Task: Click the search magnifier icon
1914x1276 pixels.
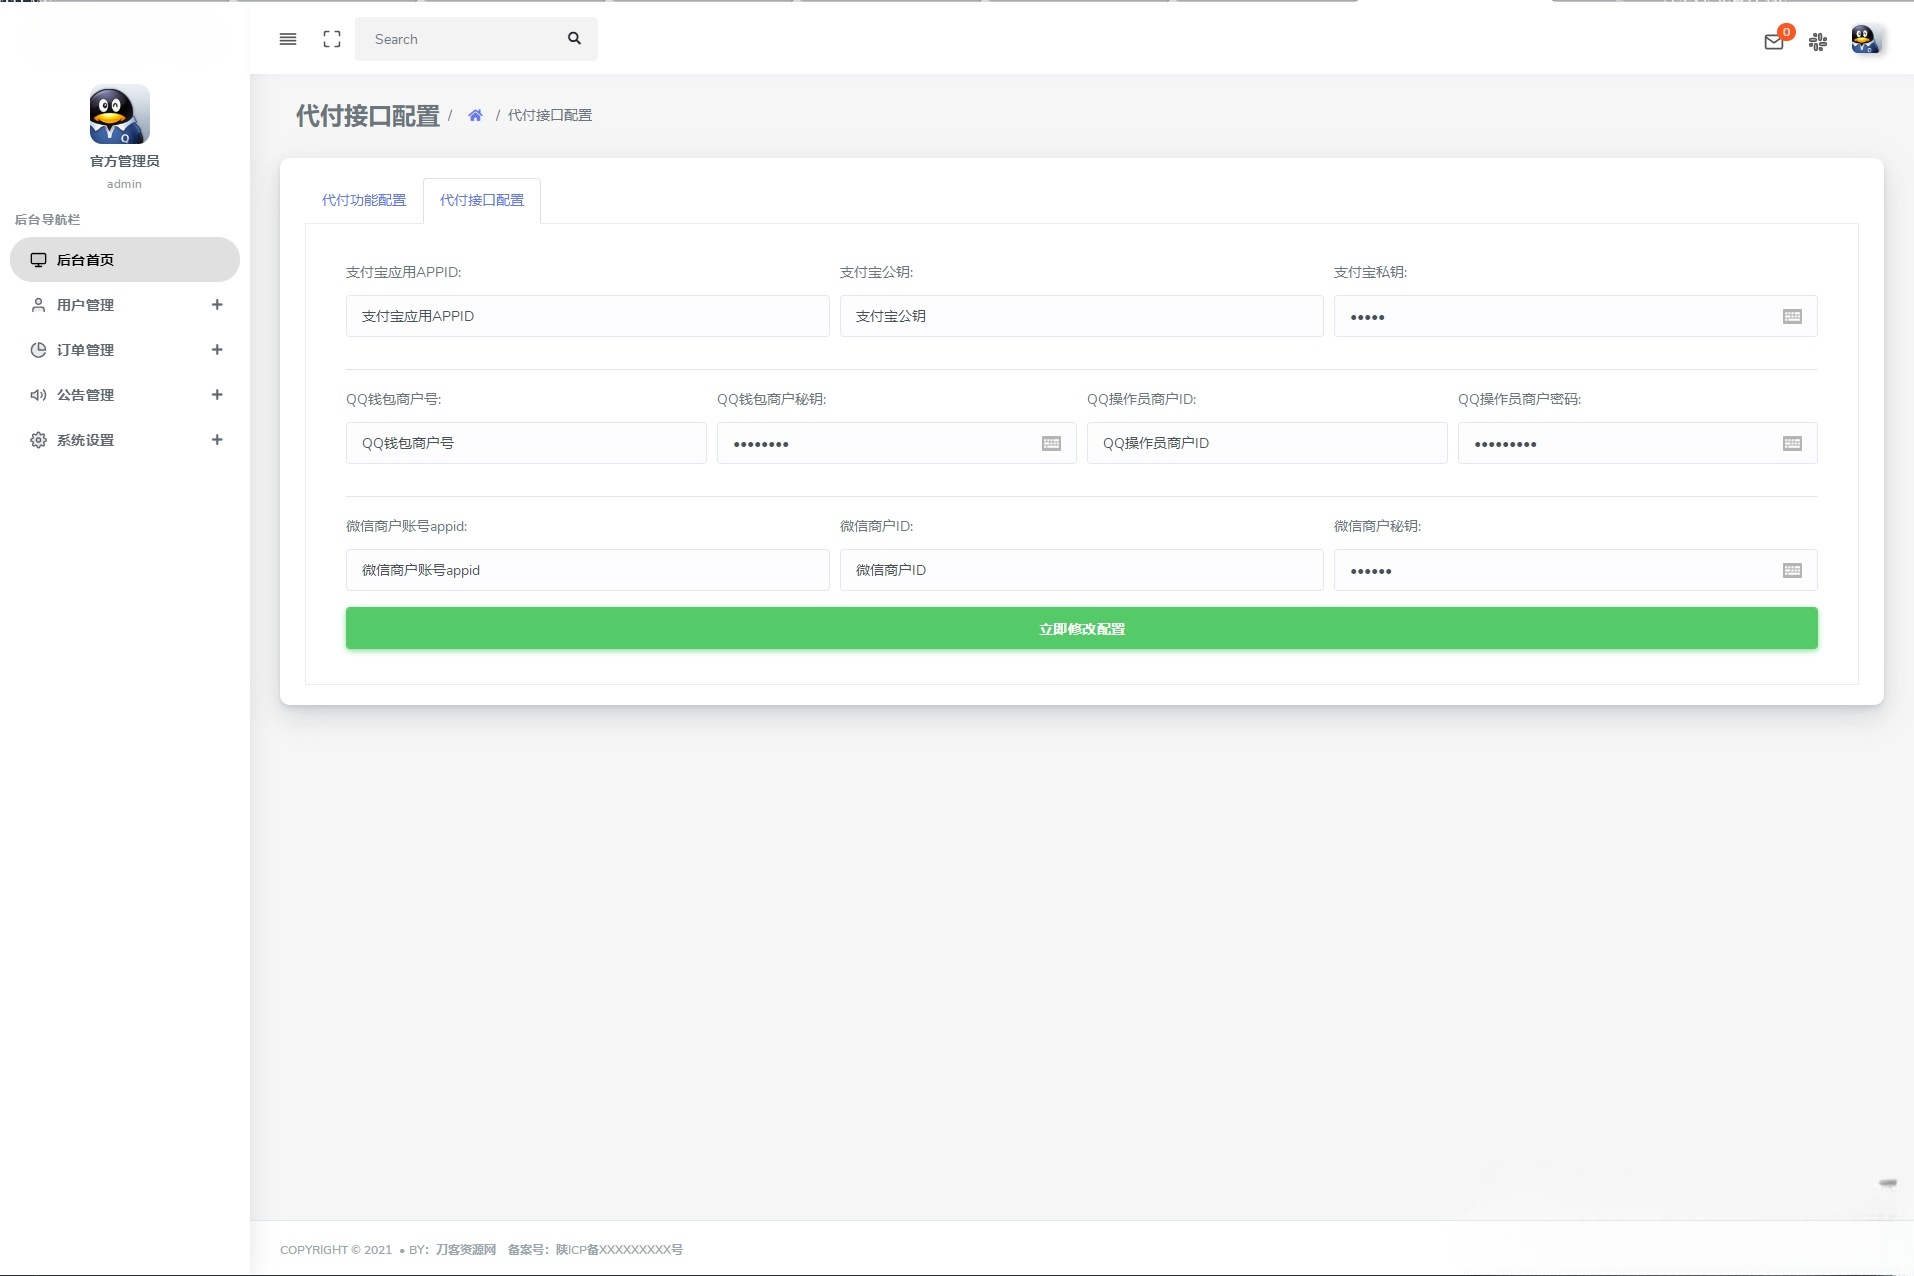Action: tap(574, 39)
